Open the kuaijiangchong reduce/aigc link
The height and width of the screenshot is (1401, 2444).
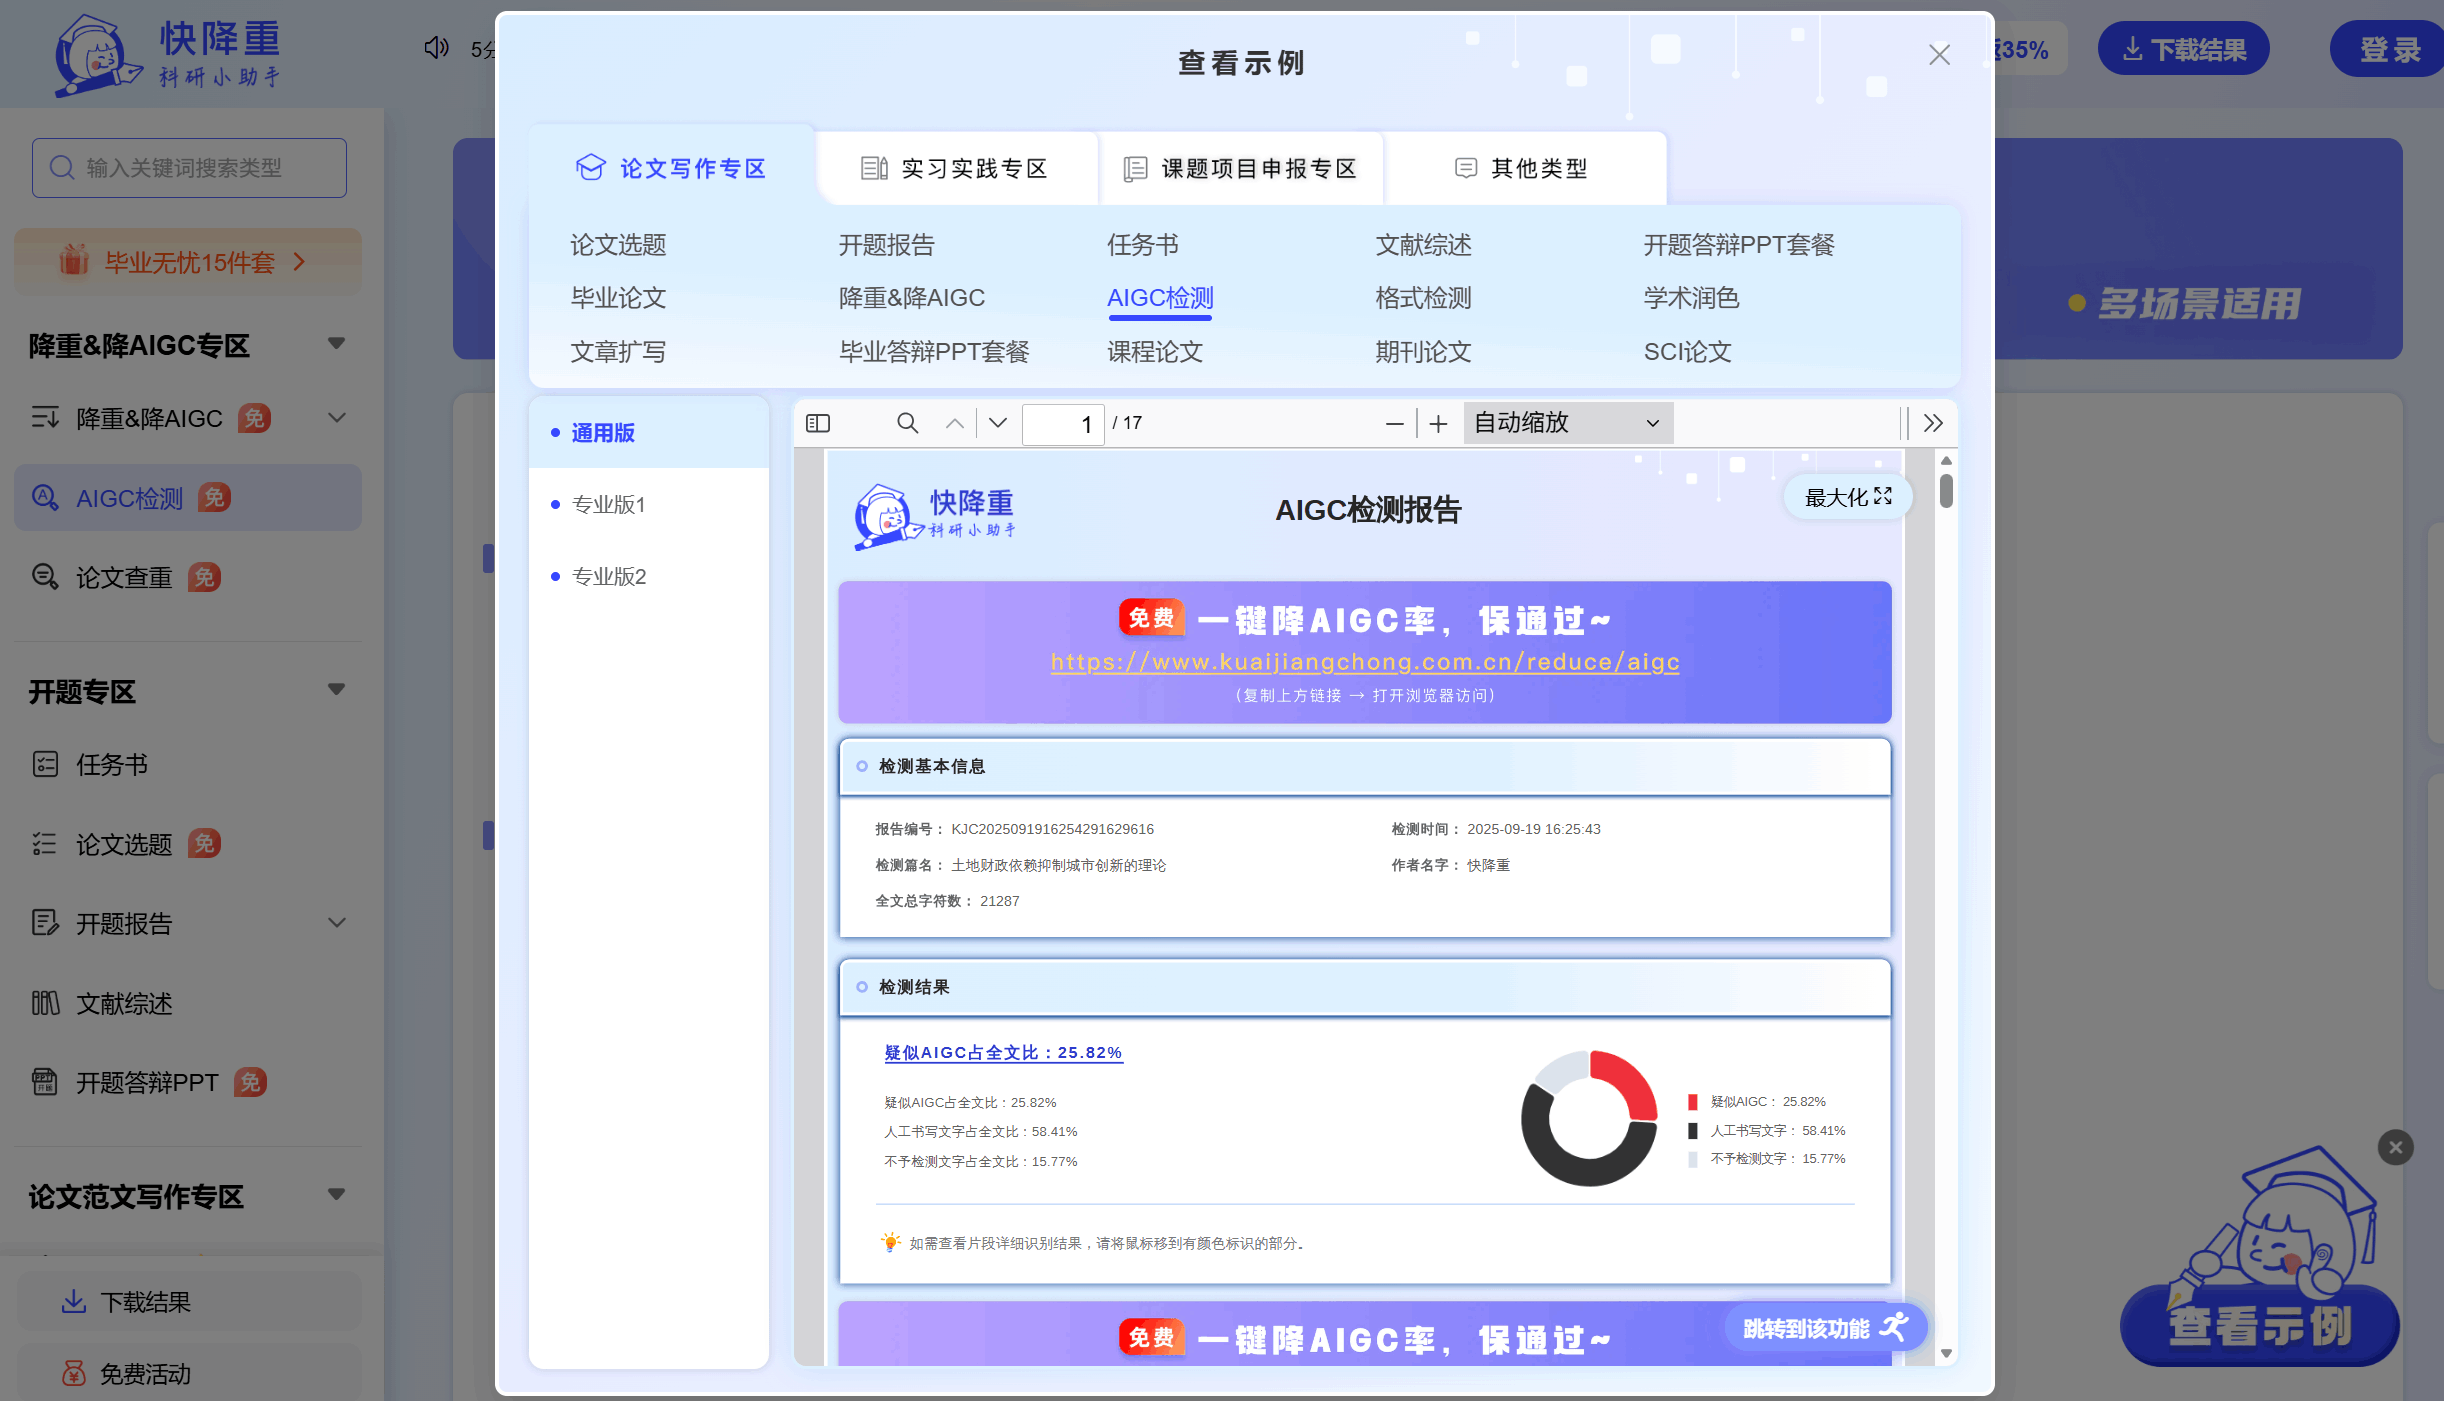(1364, 662)
